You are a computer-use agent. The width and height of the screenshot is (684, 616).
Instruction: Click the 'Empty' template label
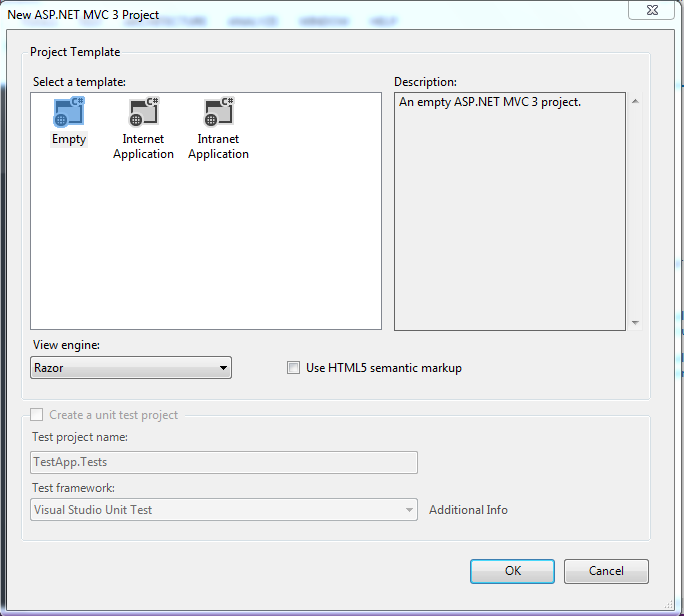tap(69, 139)
